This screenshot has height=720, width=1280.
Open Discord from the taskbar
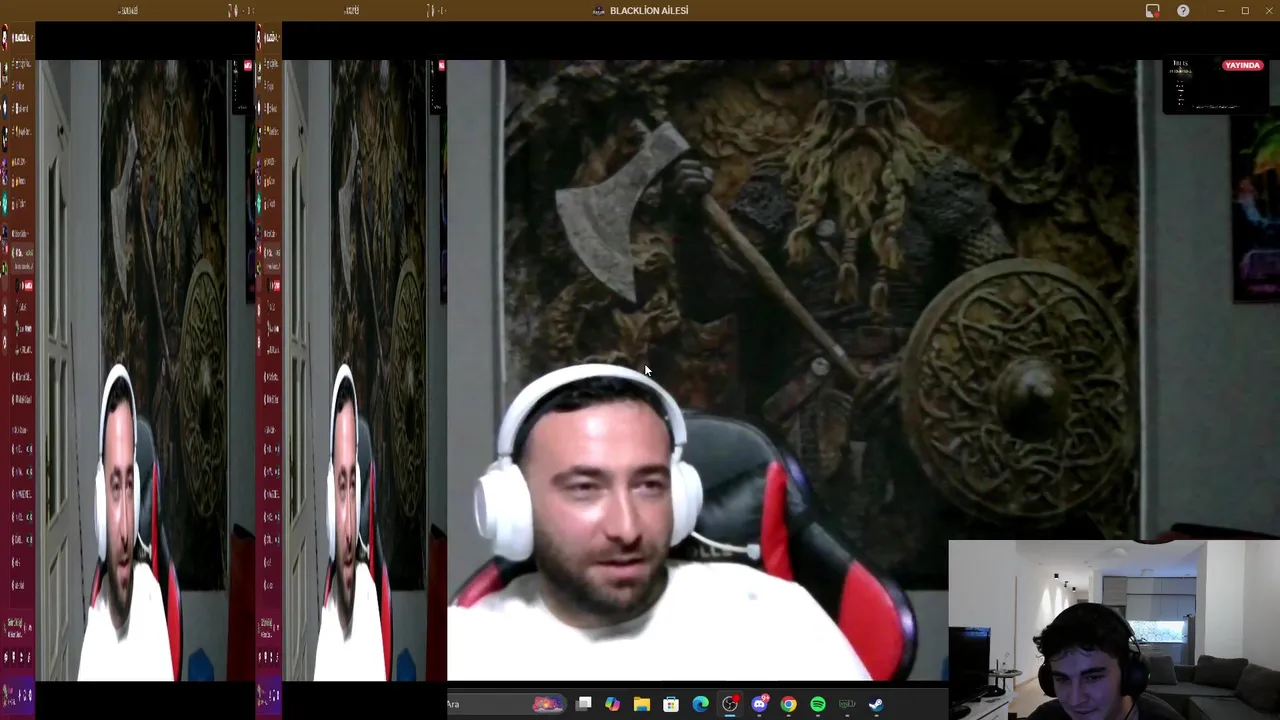[759, 704]
